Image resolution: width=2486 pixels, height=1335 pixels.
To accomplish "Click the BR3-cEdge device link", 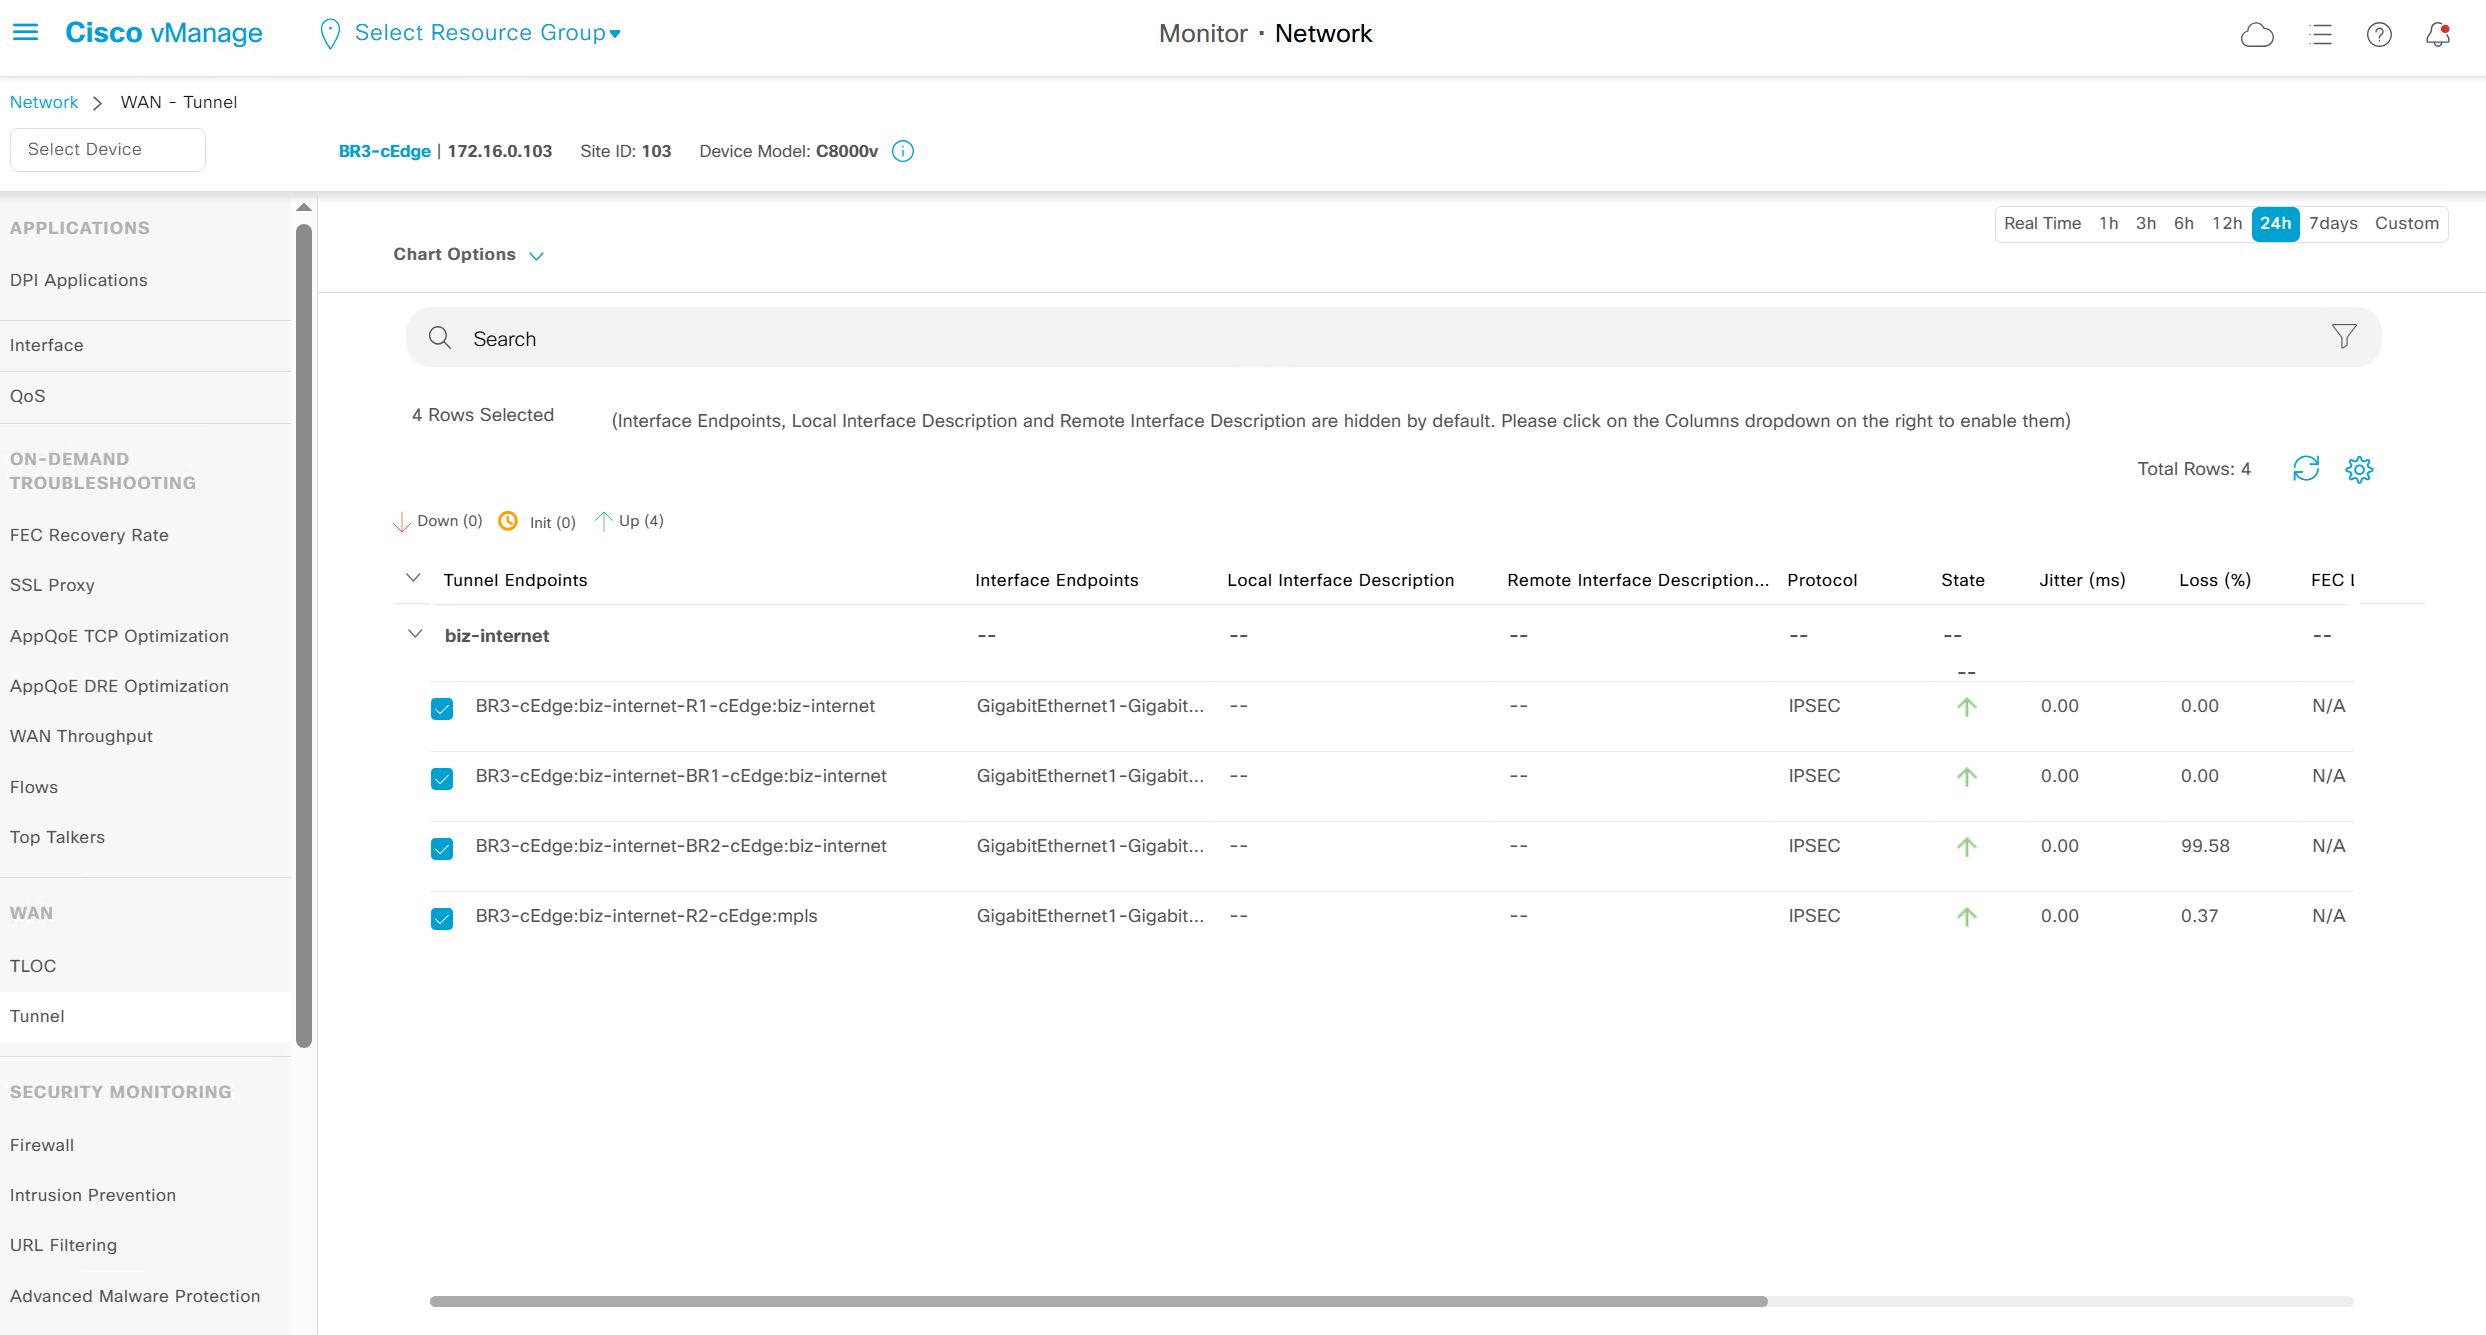I will (x=384, y=151).
